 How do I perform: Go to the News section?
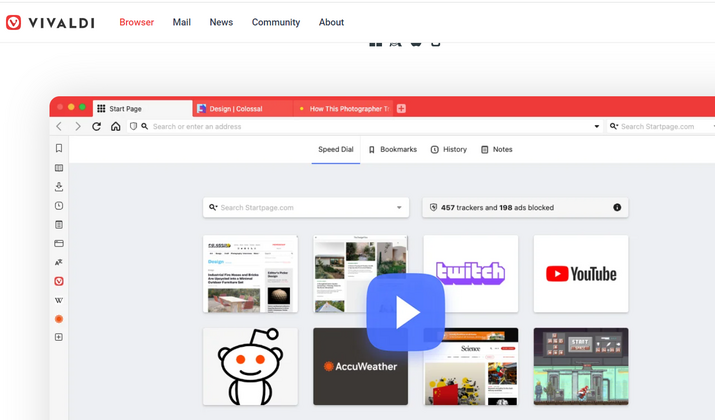221,22
